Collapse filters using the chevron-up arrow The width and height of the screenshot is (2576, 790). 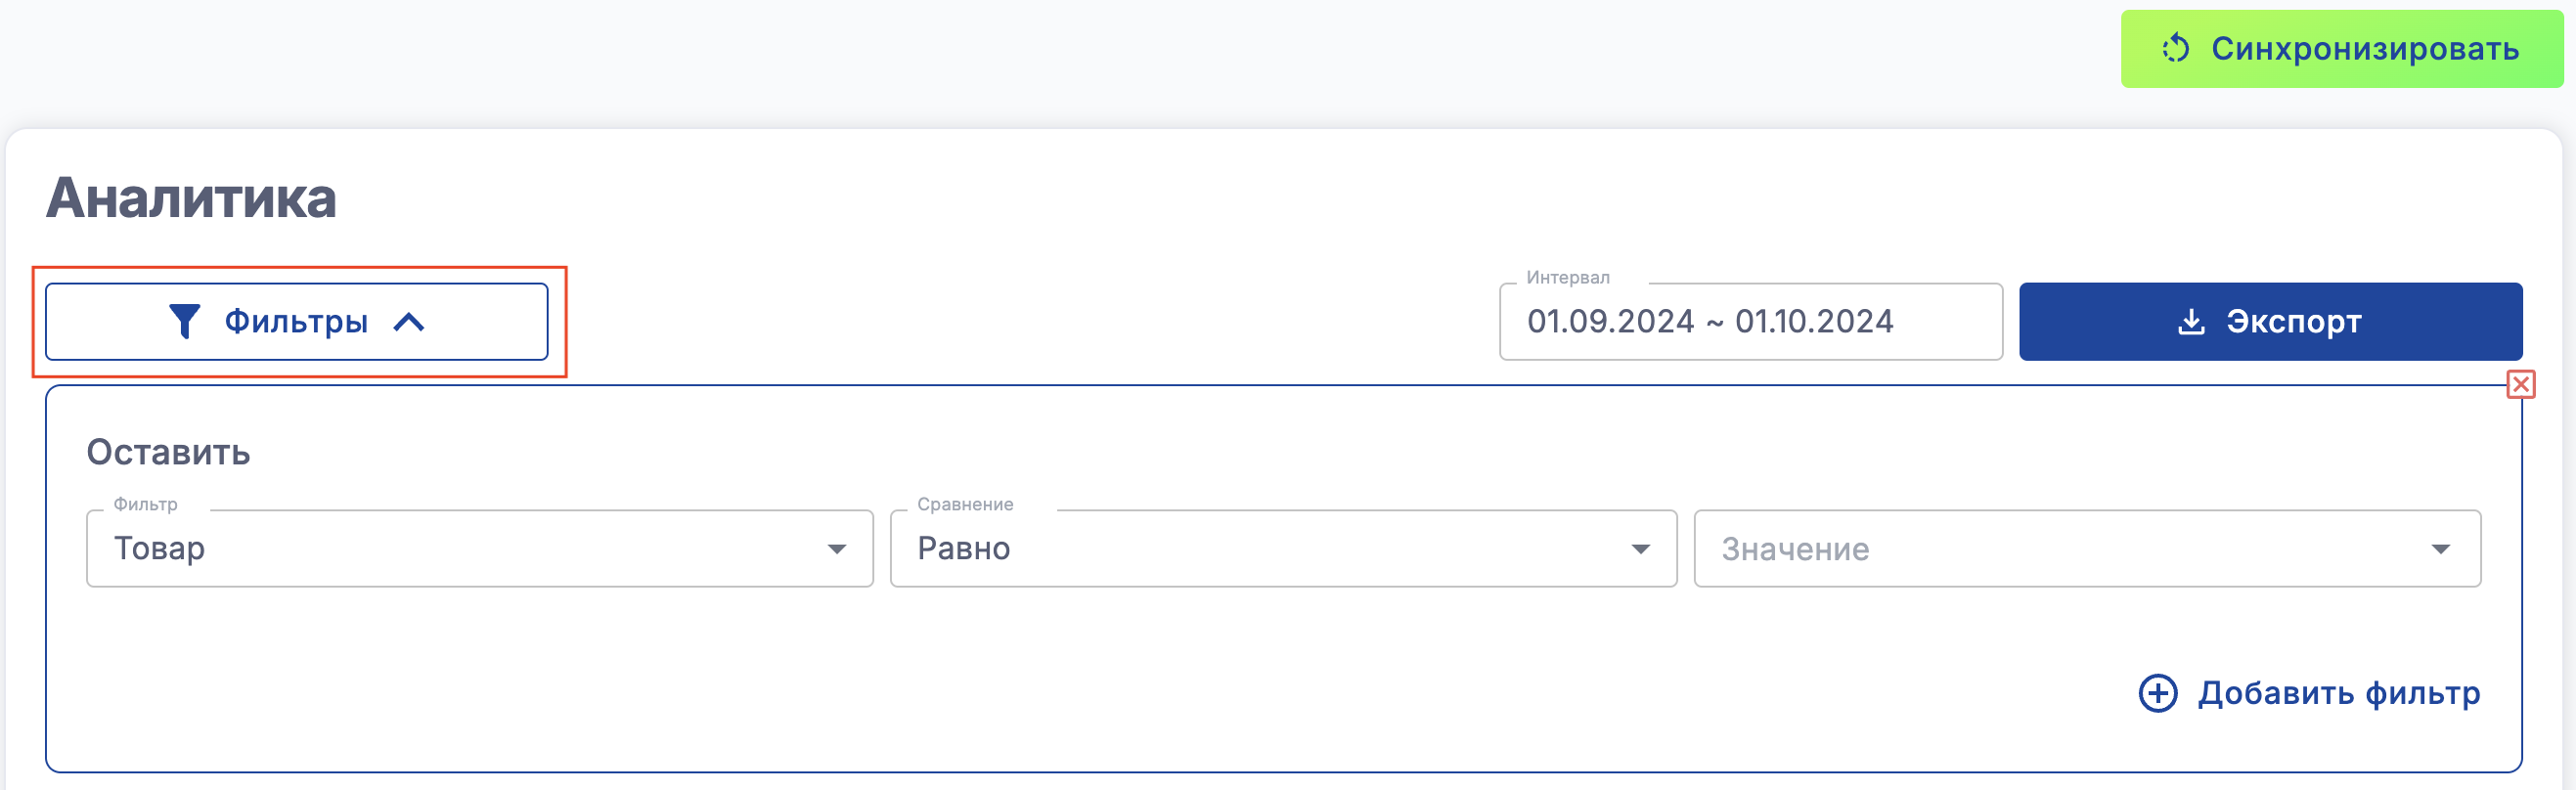pos(409,322)
